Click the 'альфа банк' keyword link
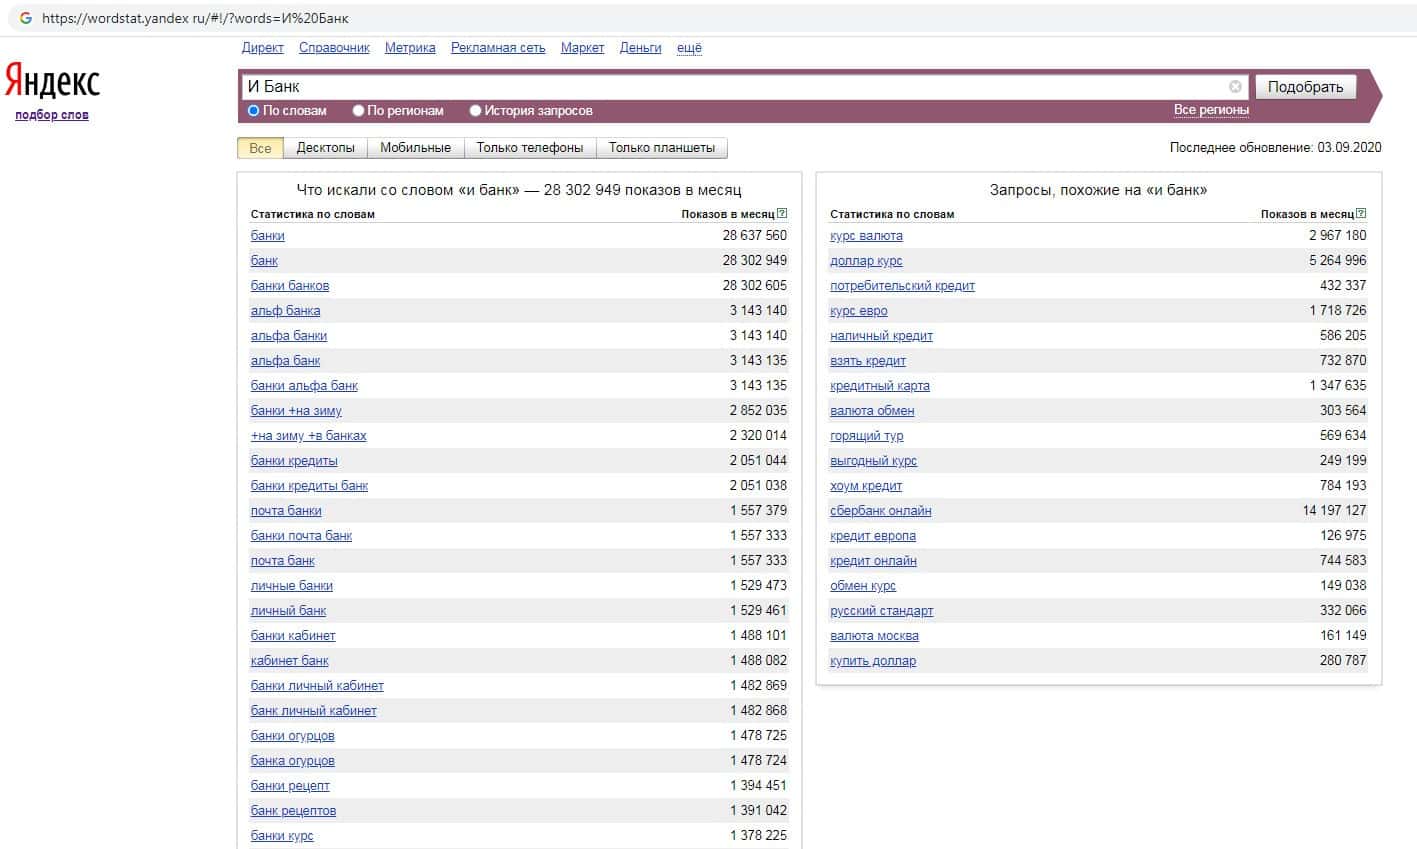Image resolution: width=1417 pixels, height=849 pixels. [x=285, y=361]
